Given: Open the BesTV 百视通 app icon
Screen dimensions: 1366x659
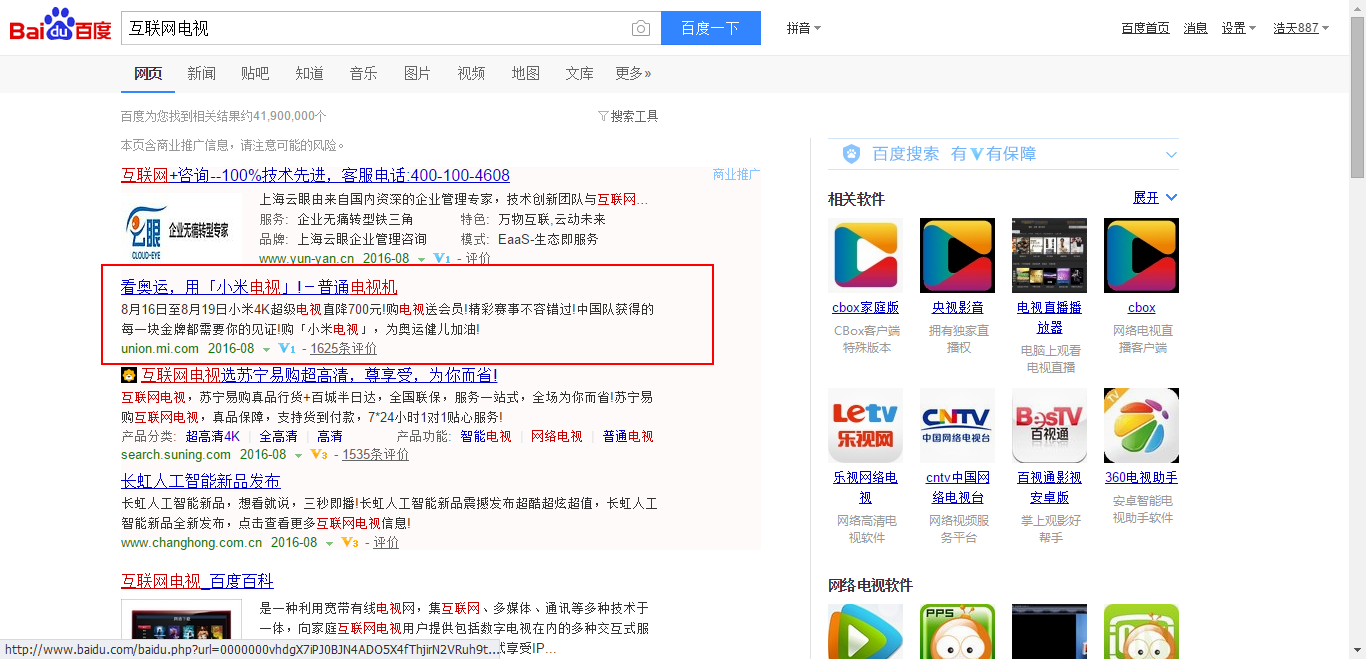Looking at the screenshot, I should click(1049, 425).
